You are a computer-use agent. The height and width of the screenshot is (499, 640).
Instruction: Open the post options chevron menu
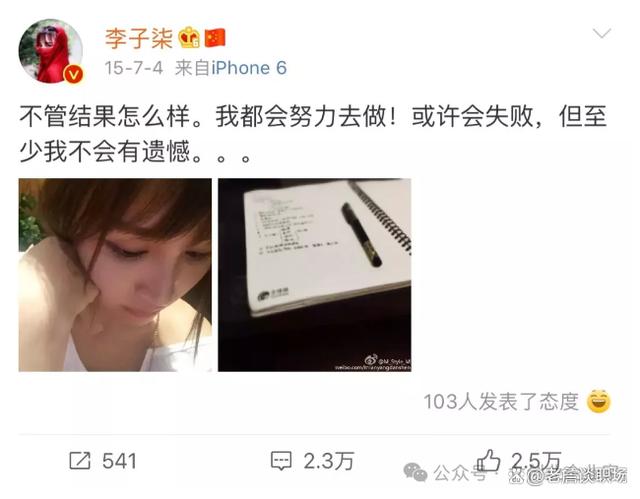[x=602, y=33]
